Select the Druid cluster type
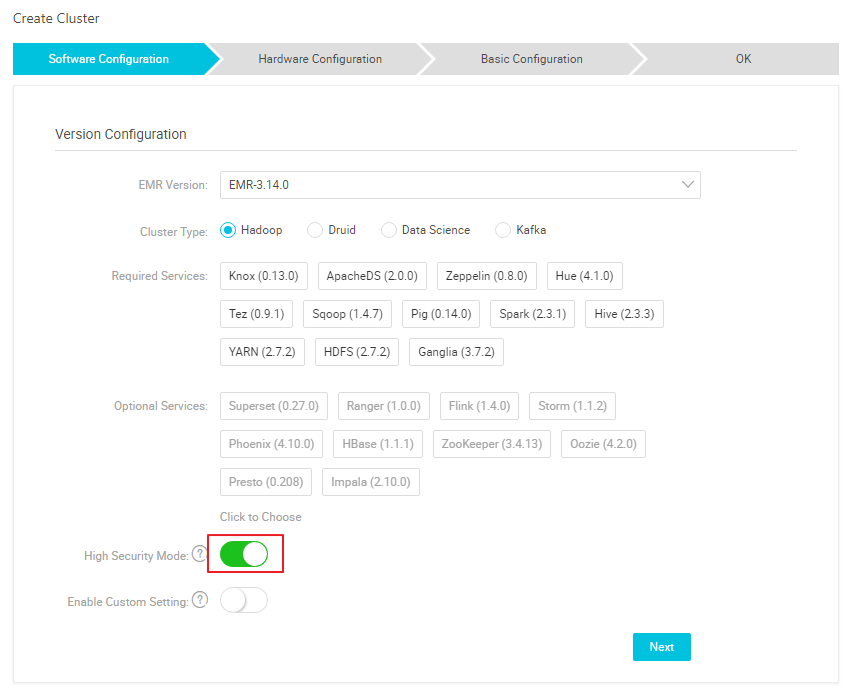This screenshot has width=858, height=697. (315, 230)
